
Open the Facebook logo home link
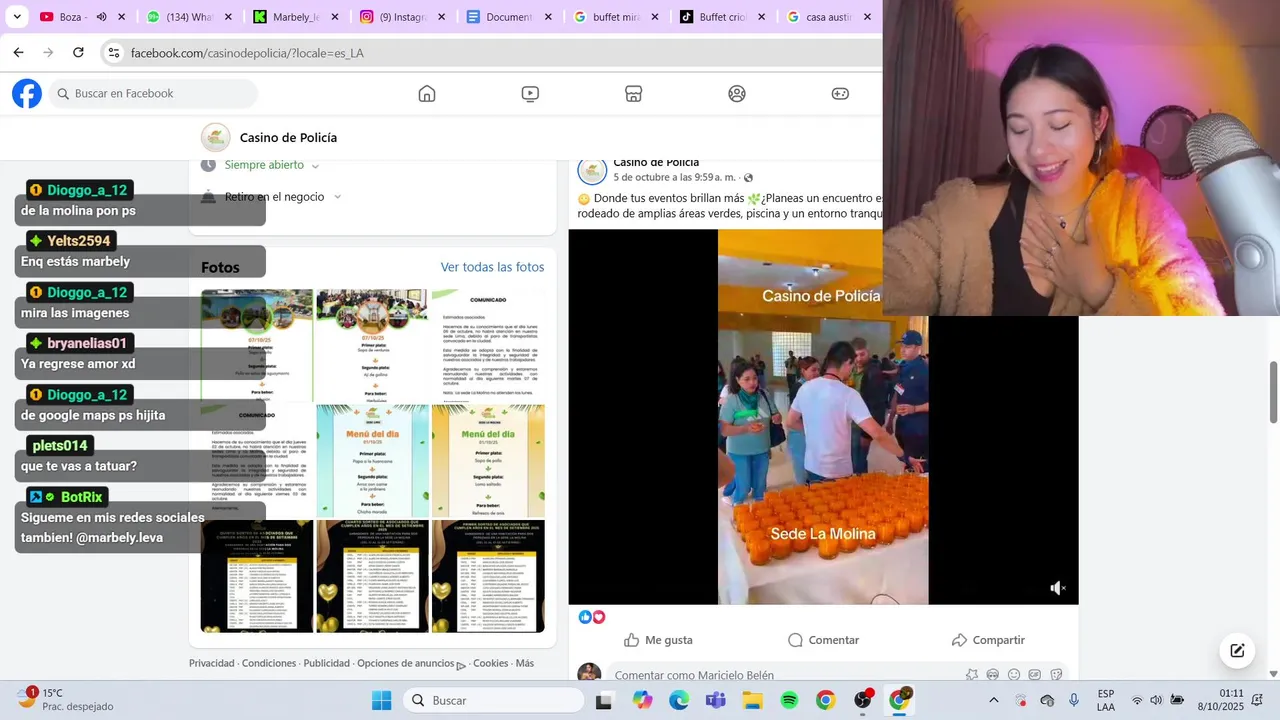27,94
